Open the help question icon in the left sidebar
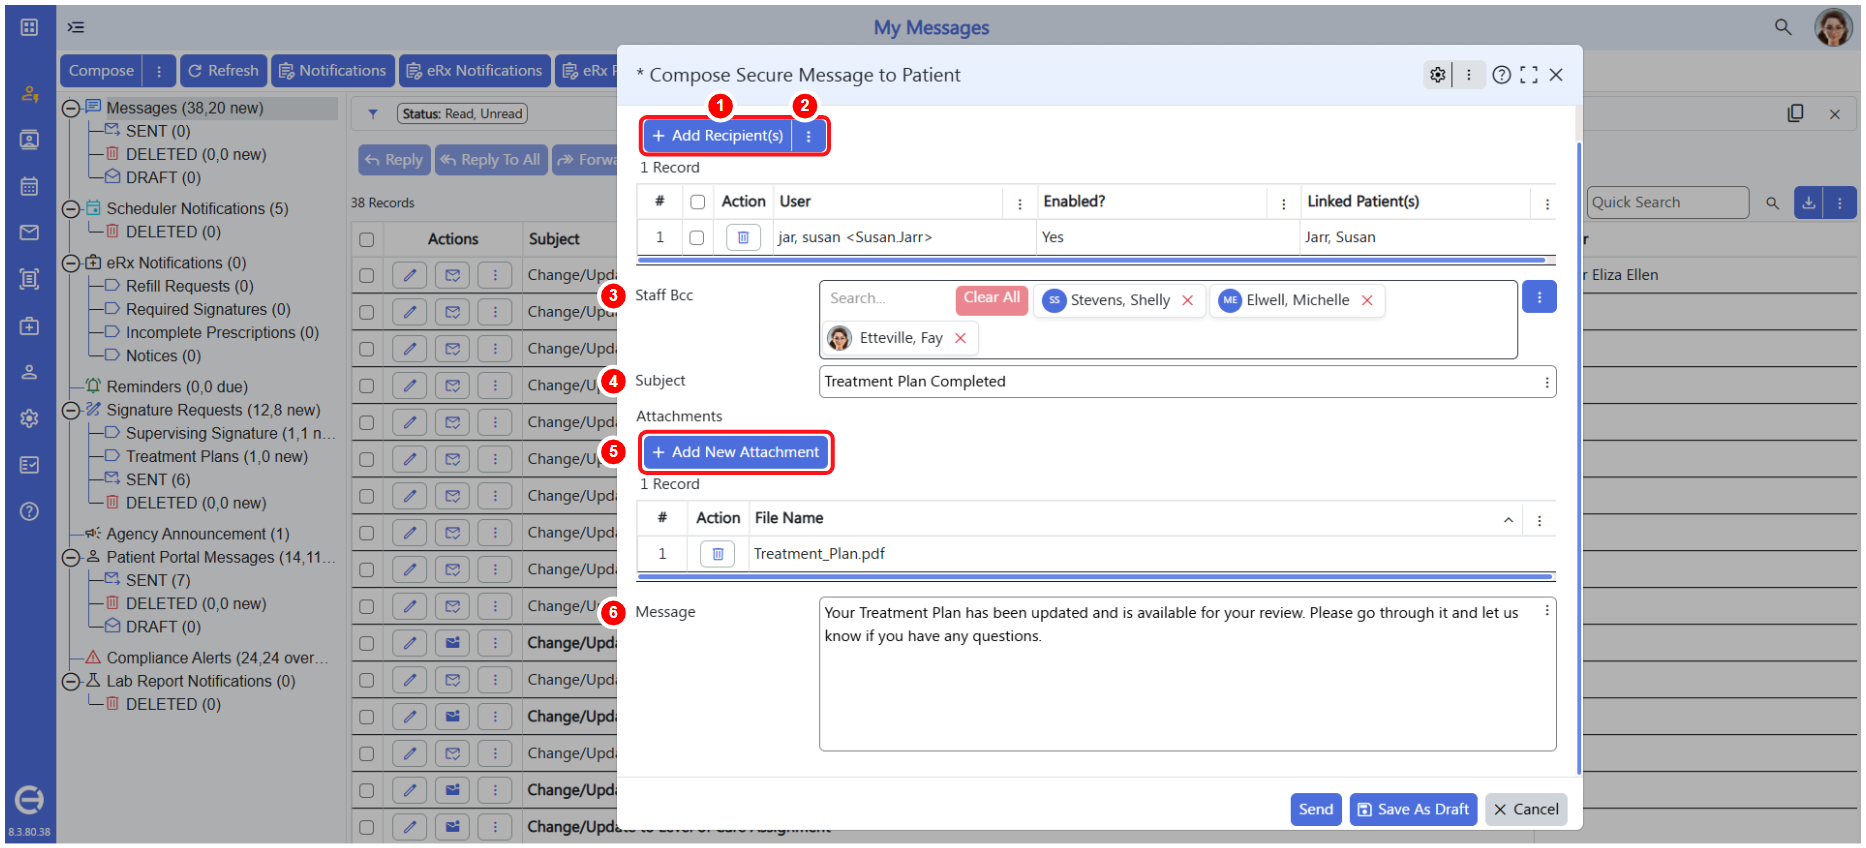Image resolution: width=1866 pixels, height=848 pixels. click(x=29, y=511)
